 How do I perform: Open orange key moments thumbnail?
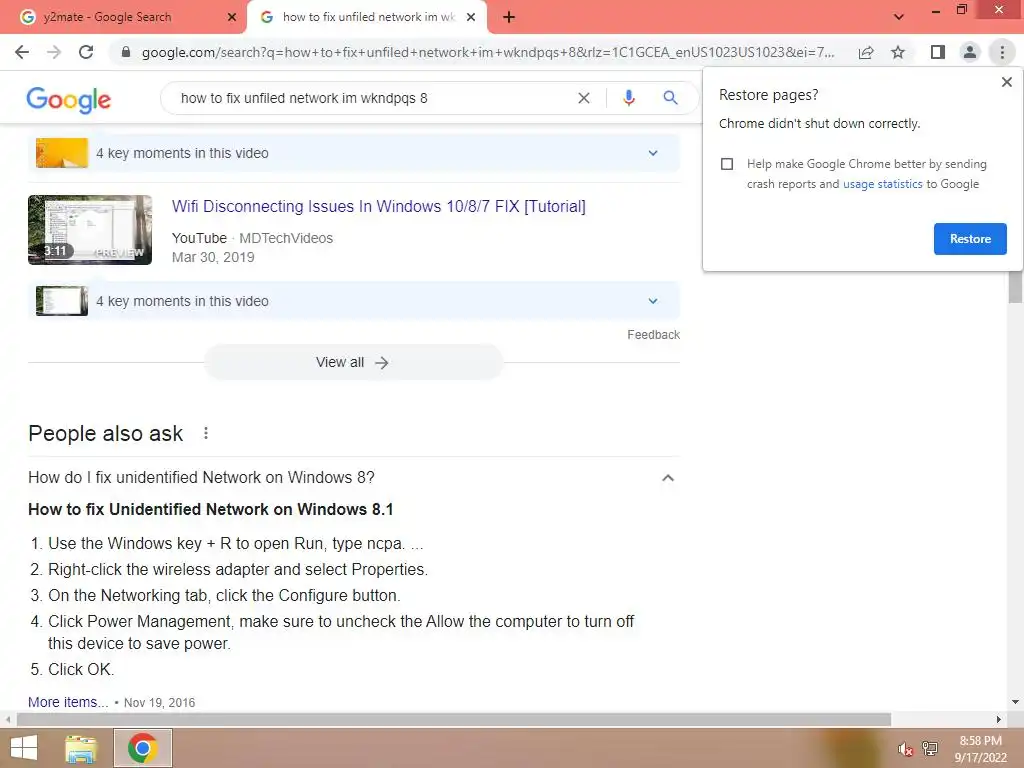coord(62,153)
